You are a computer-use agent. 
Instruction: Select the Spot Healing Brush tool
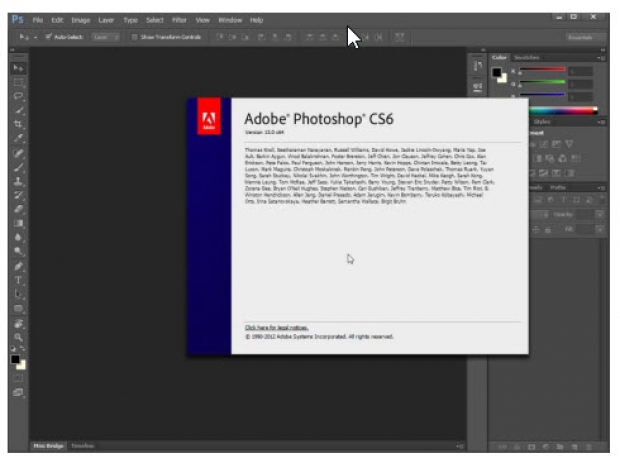(18, 153)
